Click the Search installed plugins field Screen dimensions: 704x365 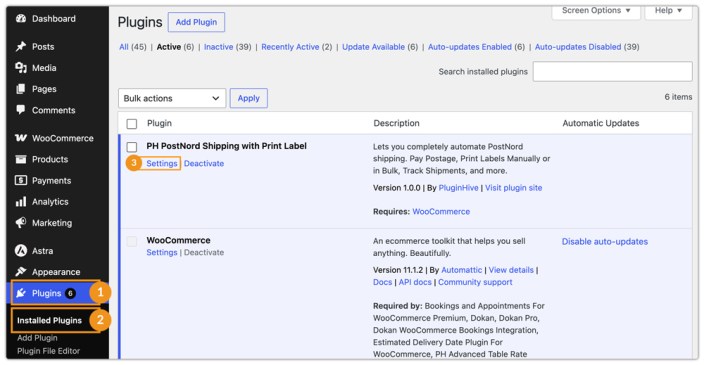coord(612,72)
